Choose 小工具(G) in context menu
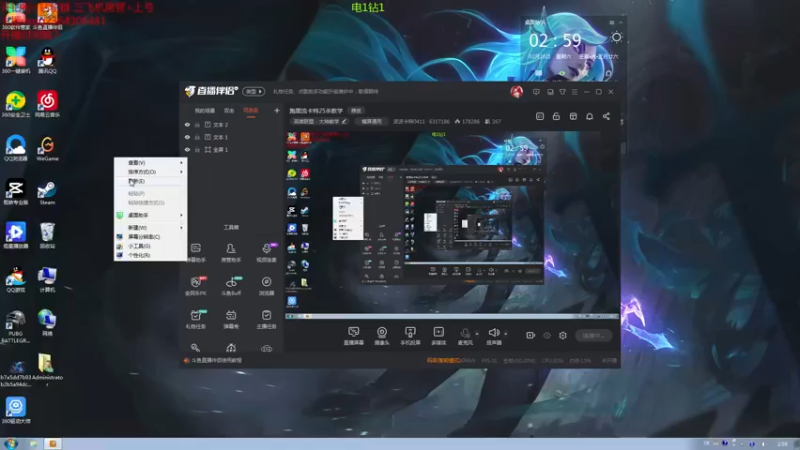Screen dimensions: 800x450 click(x=151, y=246)
